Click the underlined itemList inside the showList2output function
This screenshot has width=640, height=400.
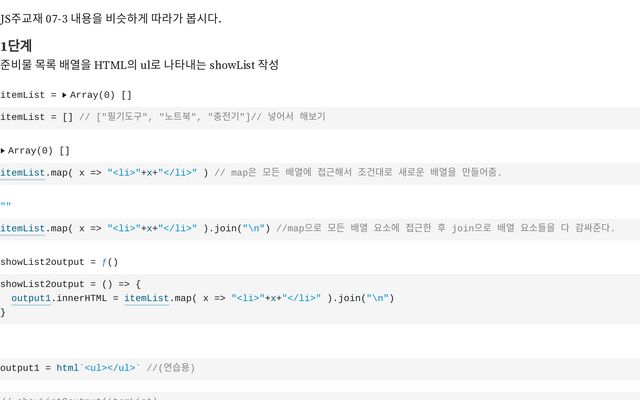(146, 298)
